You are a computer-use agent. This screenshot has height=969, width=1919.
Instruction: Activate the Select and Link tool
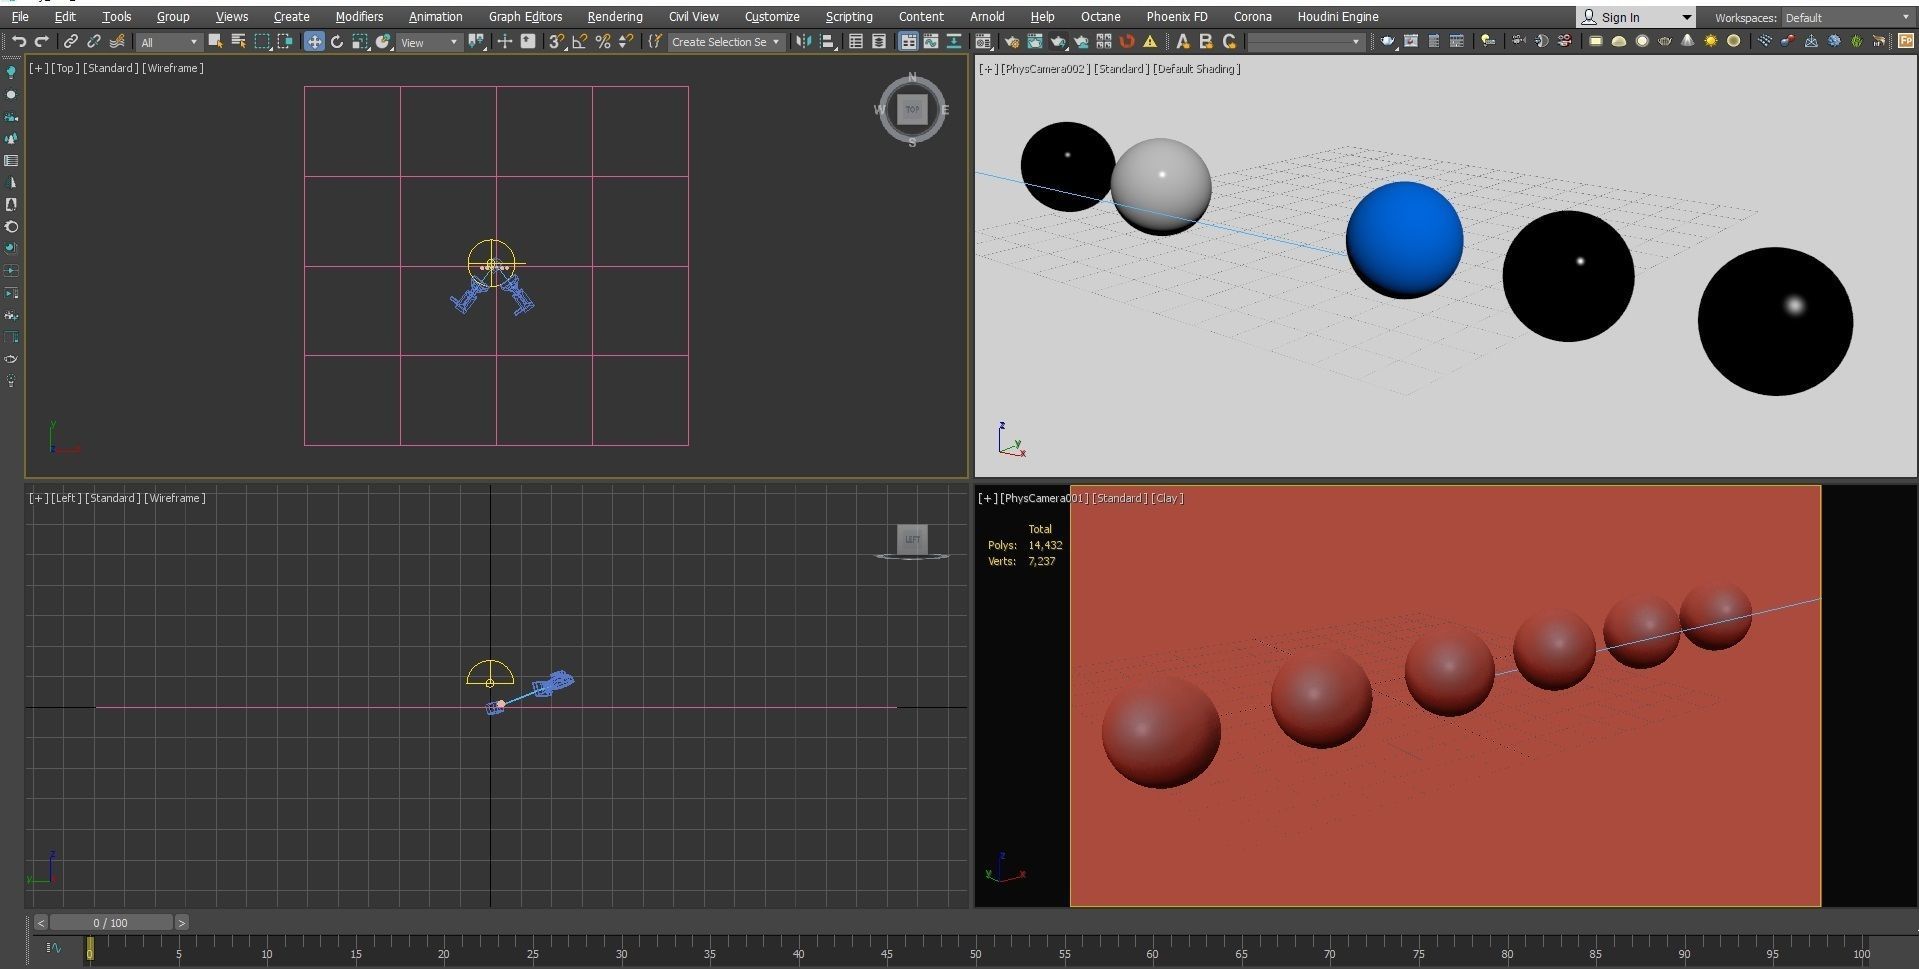(x=71, y=41)
